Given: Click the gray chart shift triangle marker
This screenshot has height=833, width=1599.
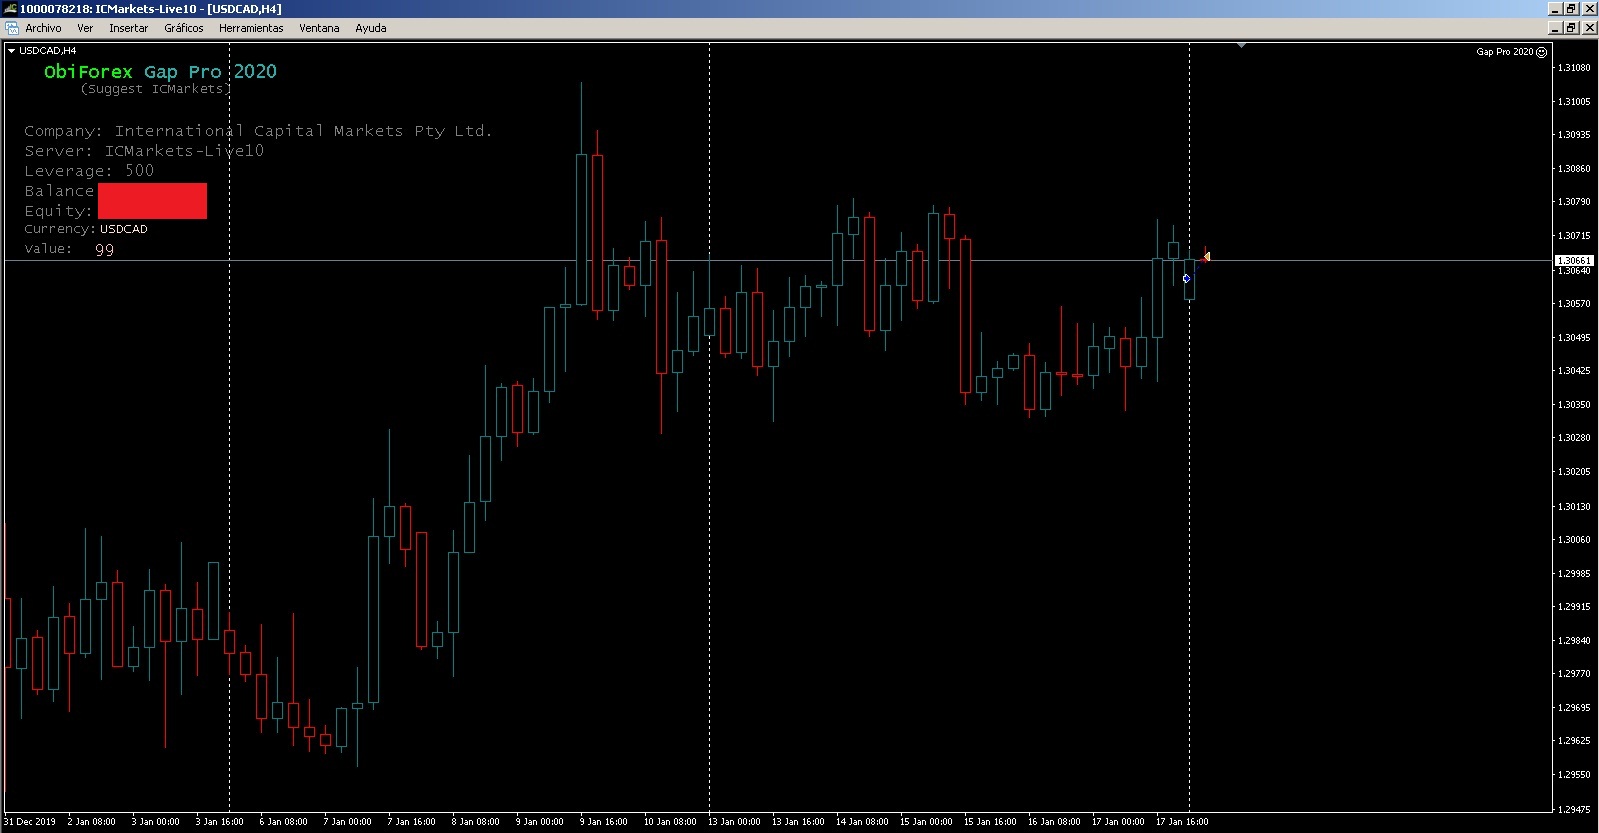Looking at the screenshot, I should [1241, 45].
